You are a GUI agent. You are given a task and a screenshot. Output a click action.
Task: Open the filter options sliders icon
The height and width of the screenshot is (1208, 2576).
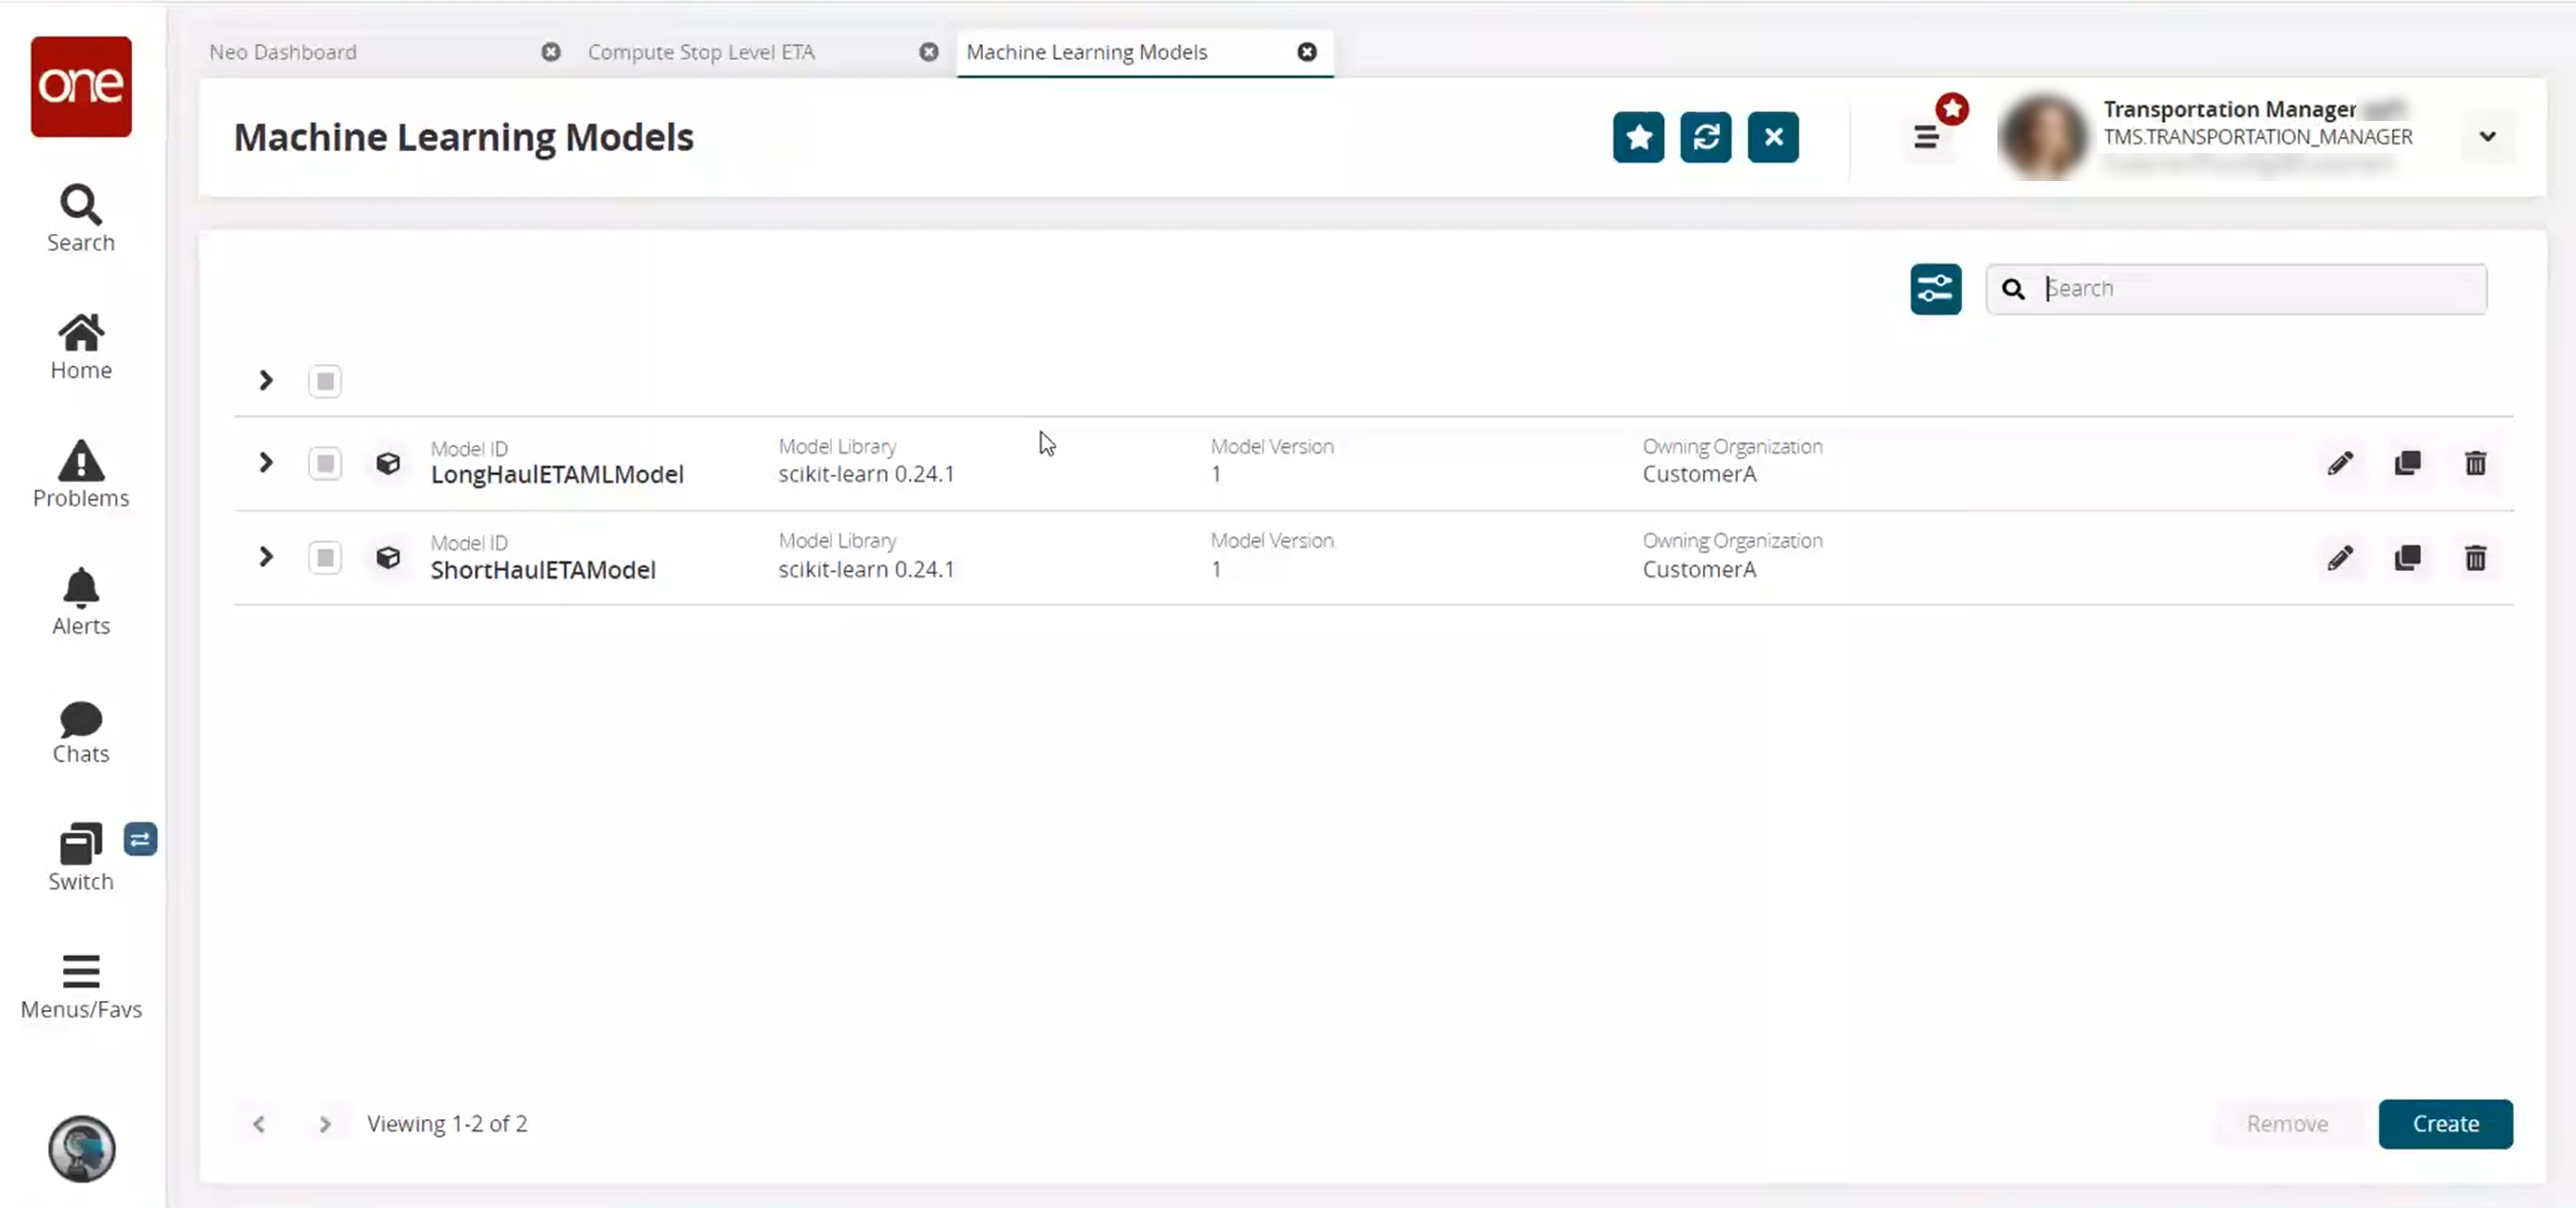(1935, 289)
